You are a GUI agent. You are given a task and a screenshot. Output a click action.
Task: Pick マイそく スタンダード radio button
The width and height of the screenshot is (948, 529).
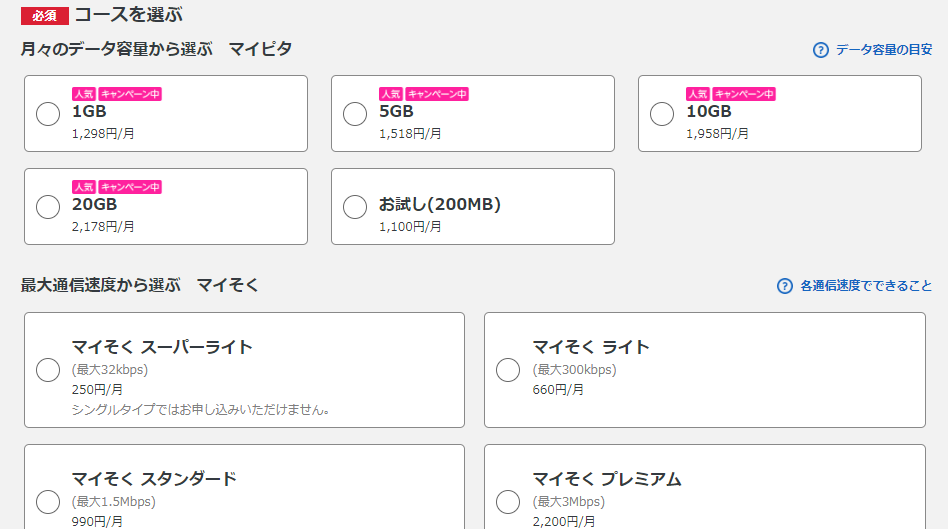(x=48, y=502)
